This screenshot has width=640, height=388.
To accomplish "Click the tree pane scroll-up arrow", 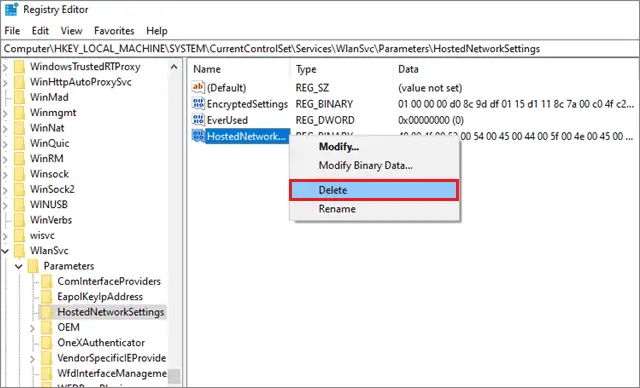I will [x=174, y=67].
